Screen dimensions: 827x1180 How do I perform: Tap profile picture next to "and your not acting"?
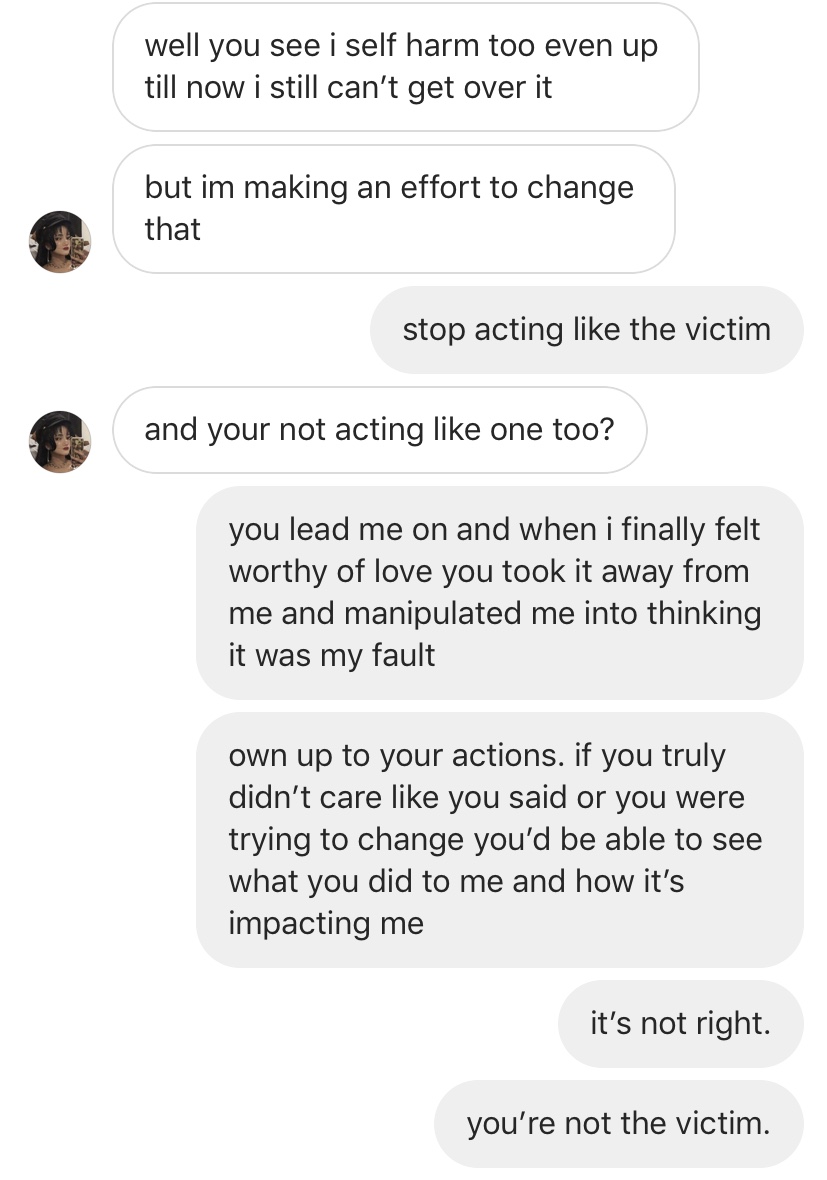point(60,442)
